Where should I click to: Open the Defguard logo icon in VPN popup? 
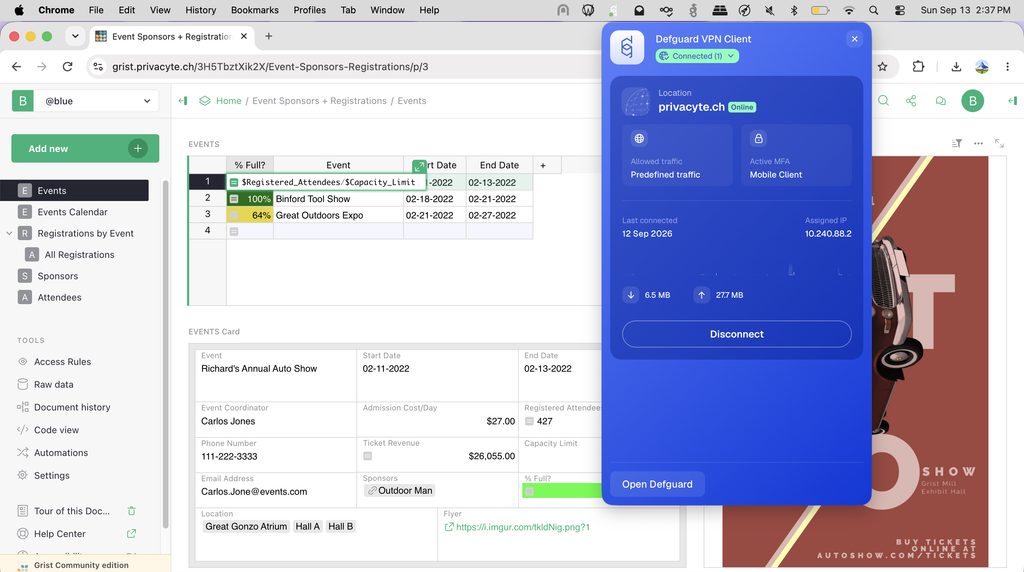[x=627, y=48]
